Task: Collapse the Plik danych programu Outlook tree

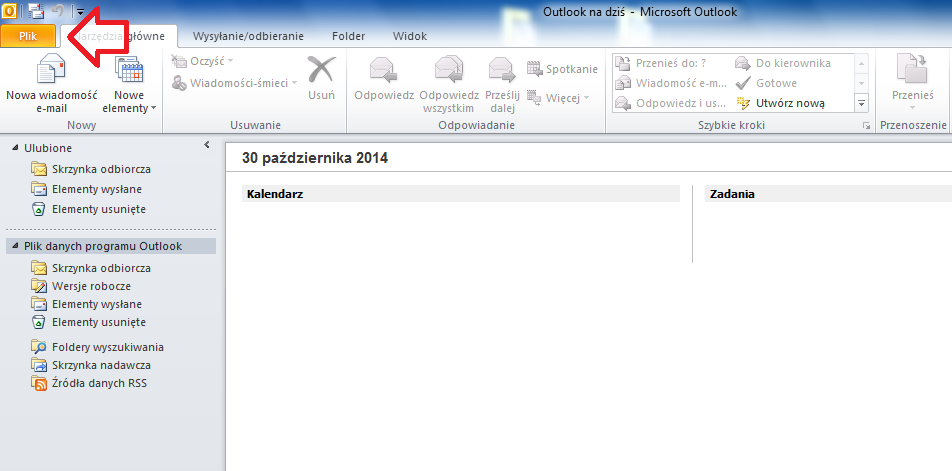Action: tap(15, 246)
